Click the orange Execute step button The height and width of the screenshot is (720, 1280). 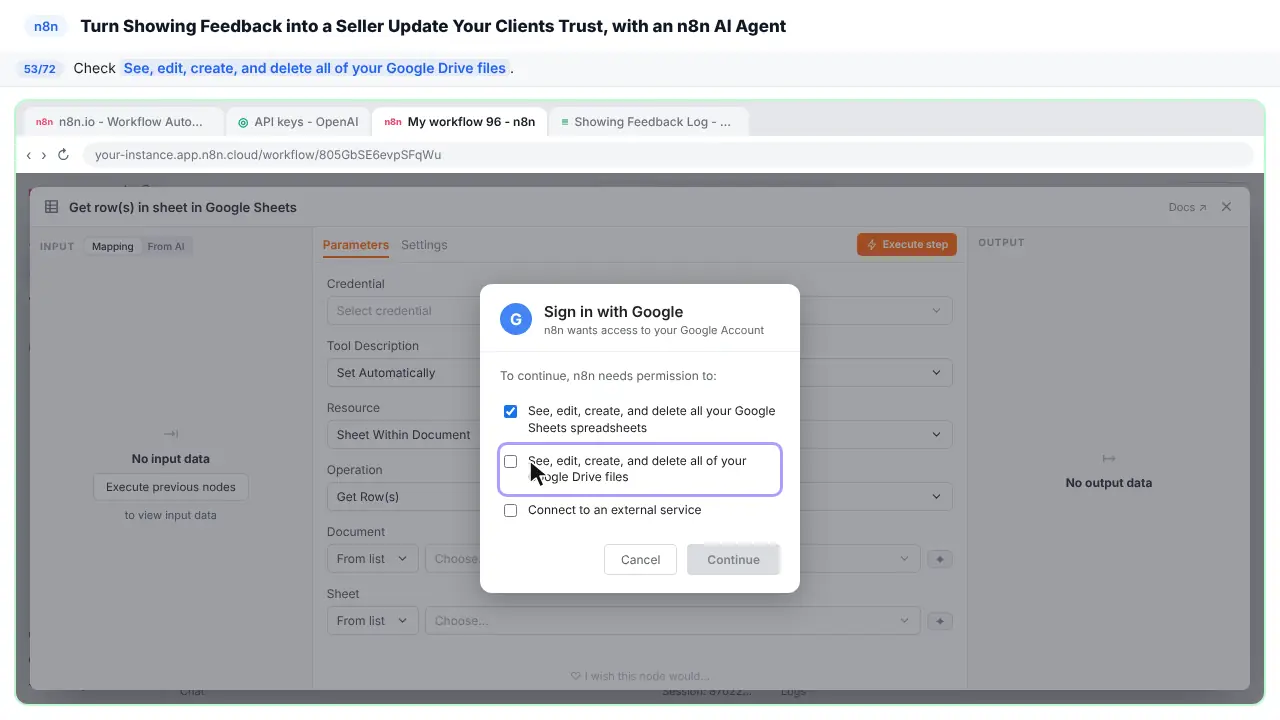907,244
